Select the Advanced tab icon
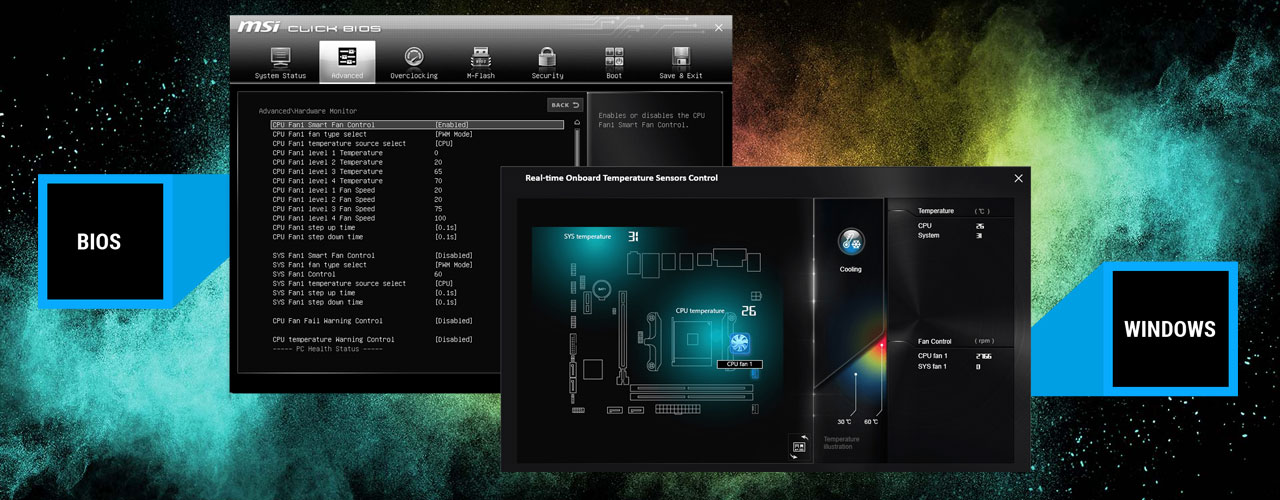 (x=347, y=62)
